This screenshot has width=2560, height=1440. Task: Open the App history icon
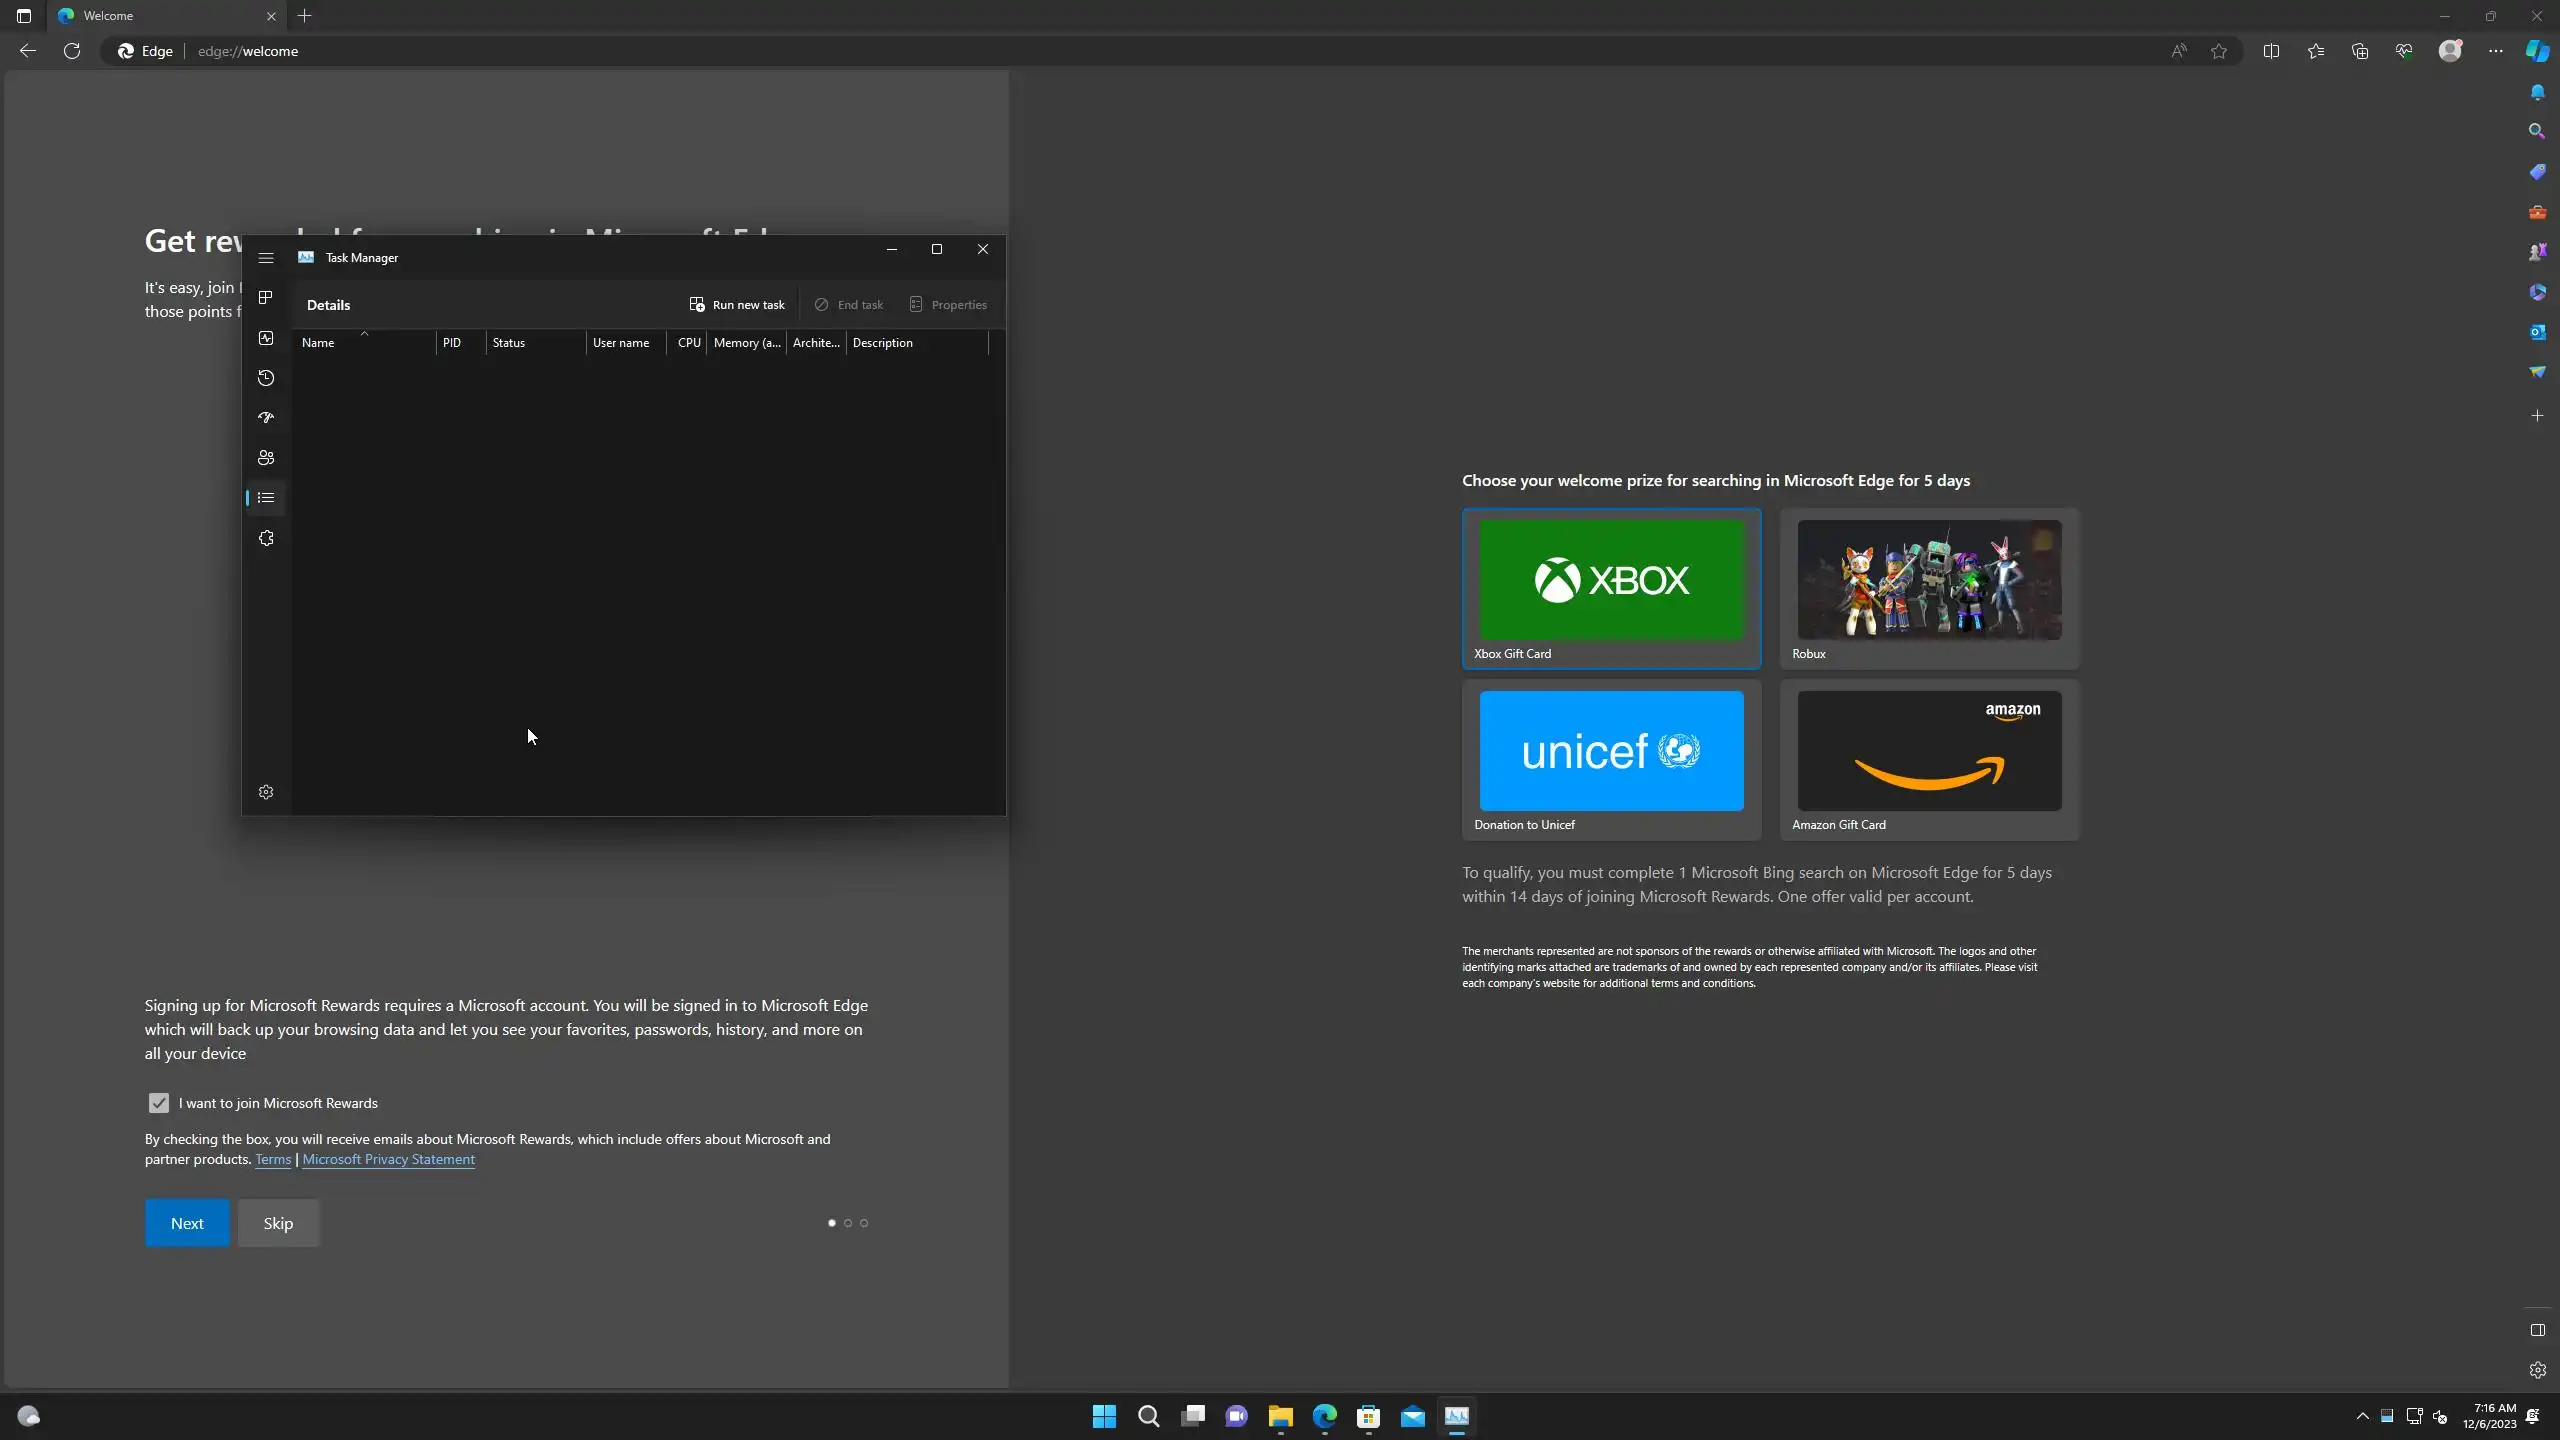pyautogui.click(x=266, y=378)
